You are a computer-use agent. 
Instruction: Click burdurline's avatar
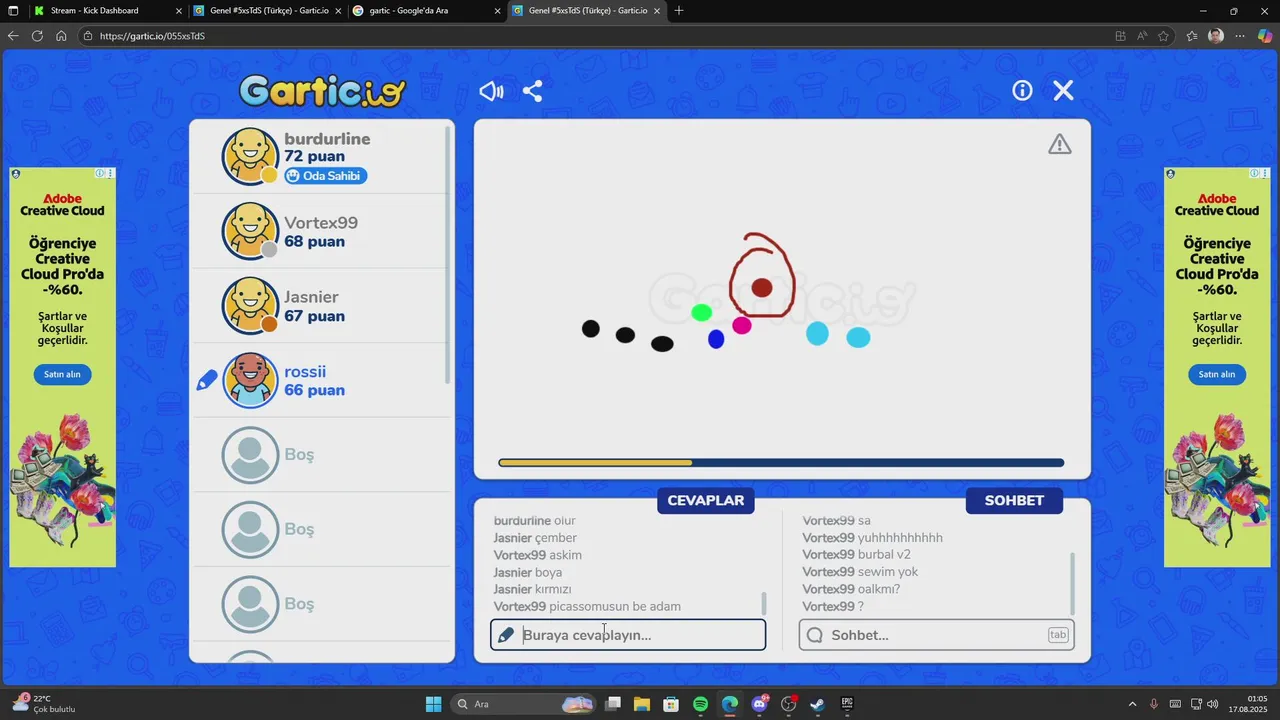coord(250,156)
